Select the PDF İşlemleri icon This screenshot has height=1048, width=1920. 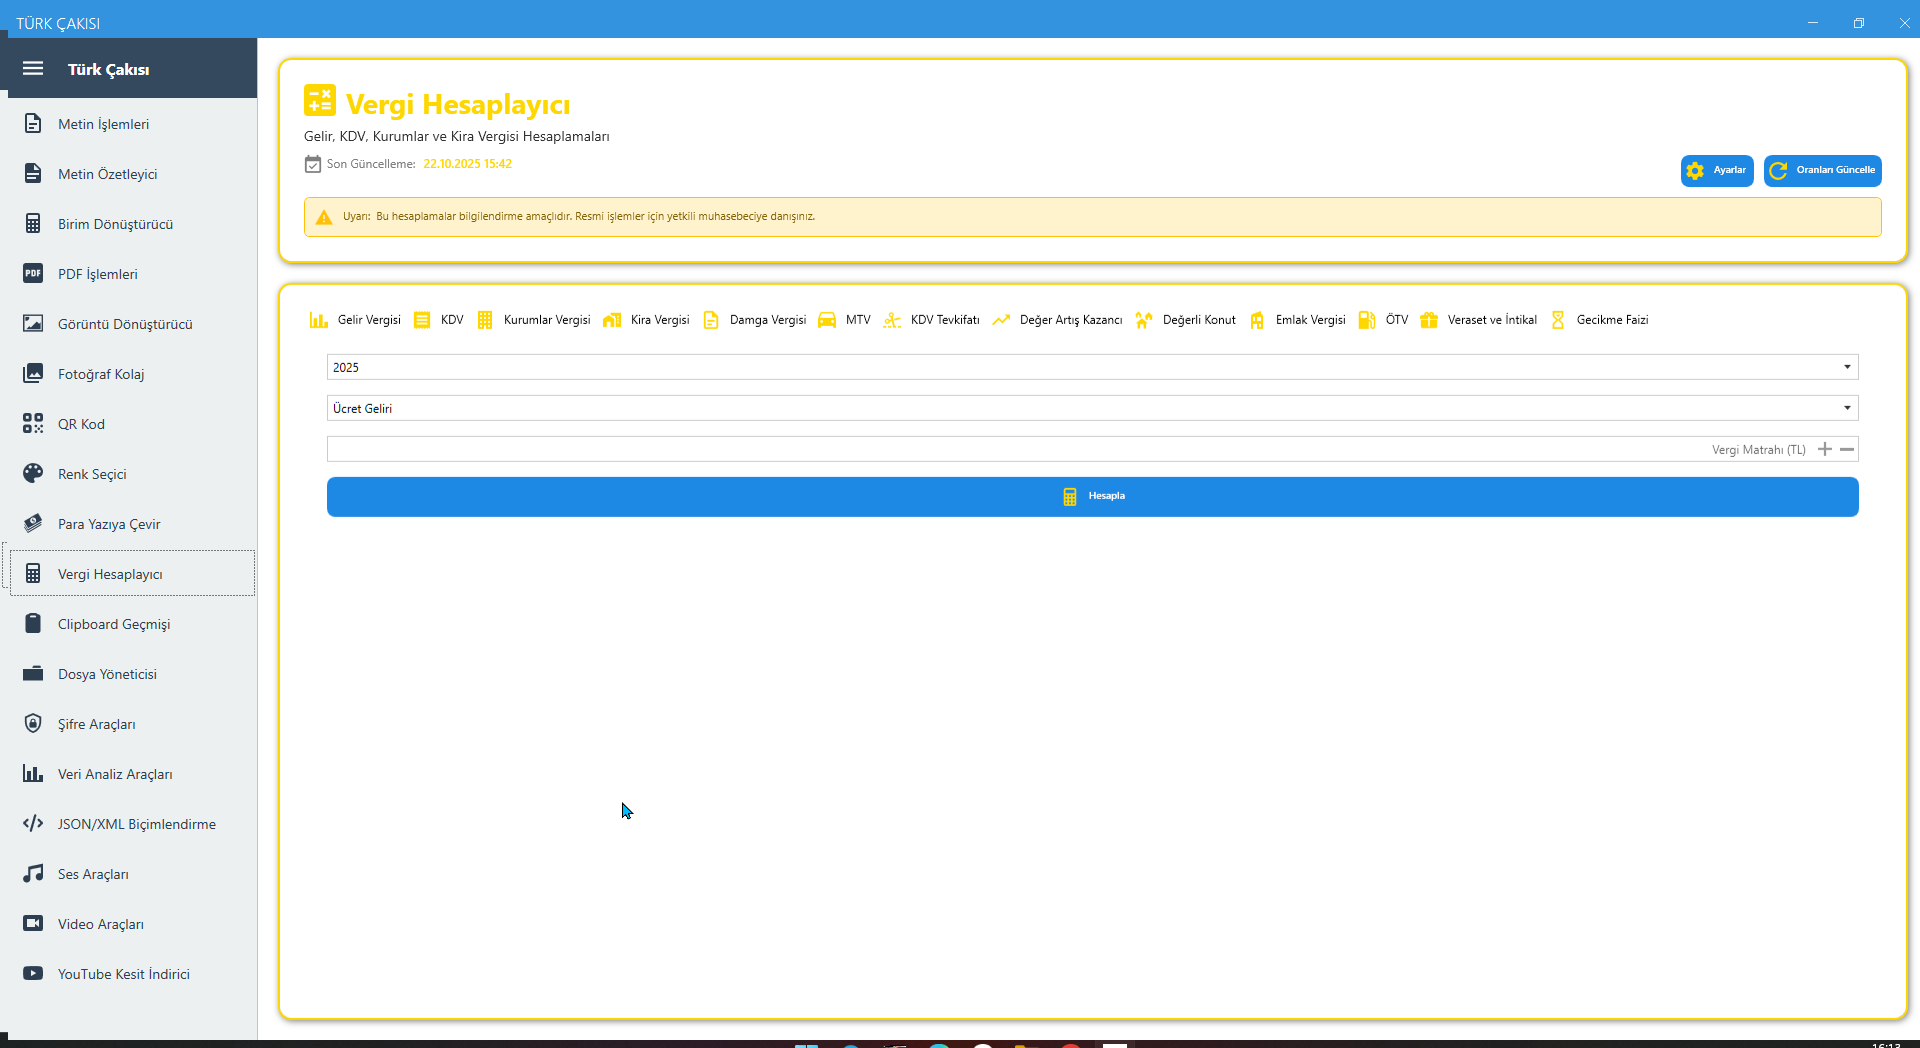33,274
